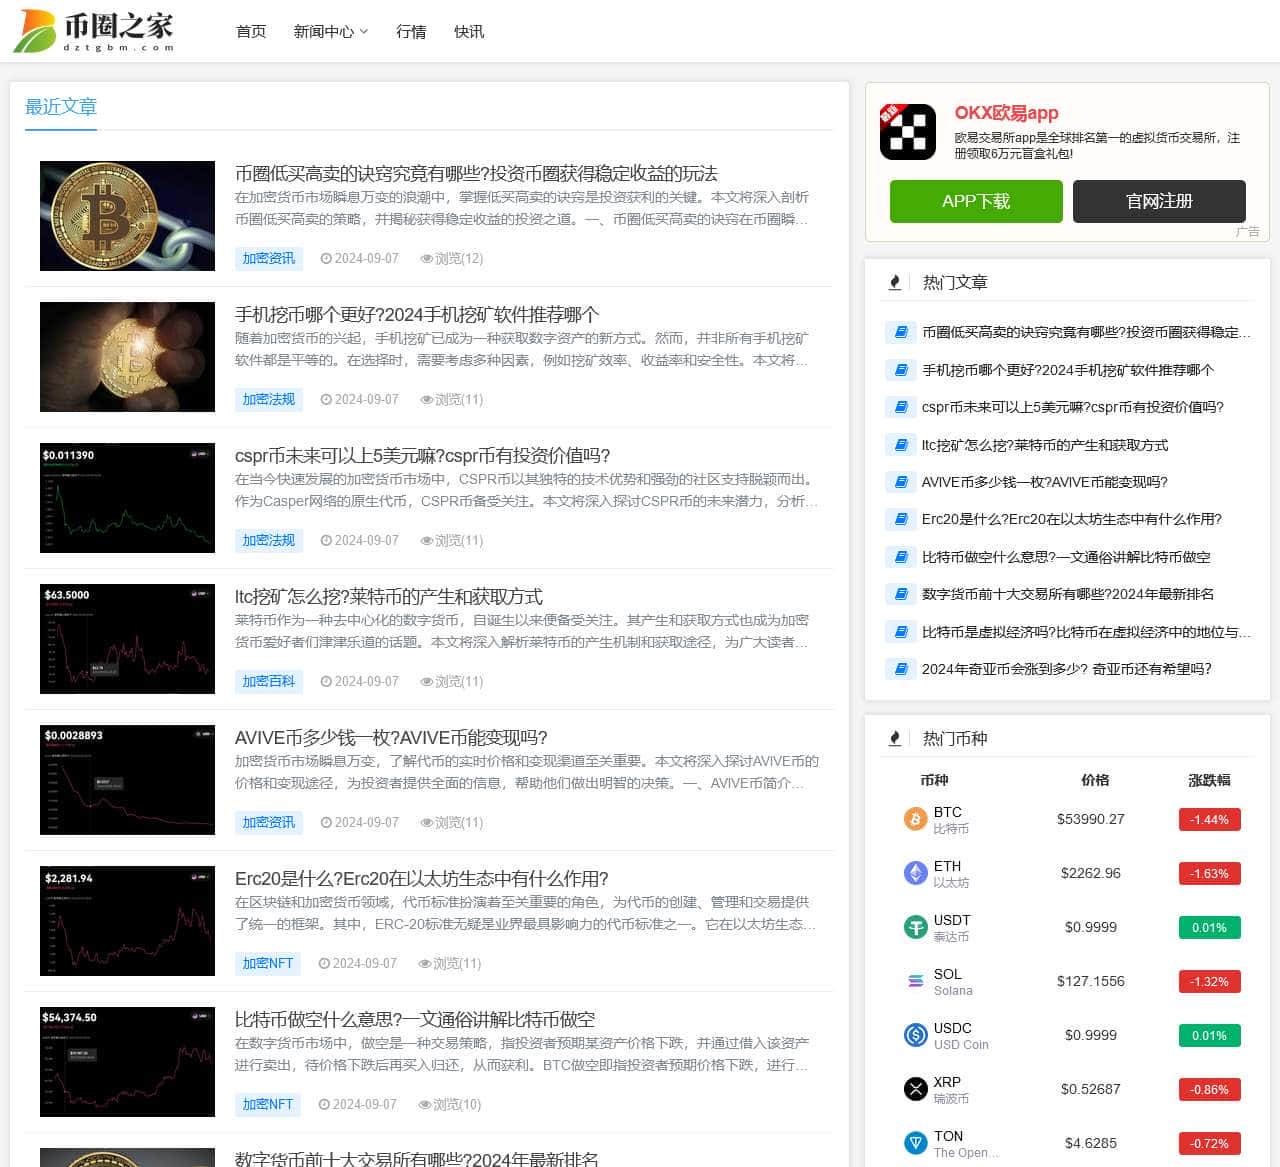Click the $54,374.50 chart thumbnail
The width and height of the screenshot is (1280, 1167).
point(127,1062)
